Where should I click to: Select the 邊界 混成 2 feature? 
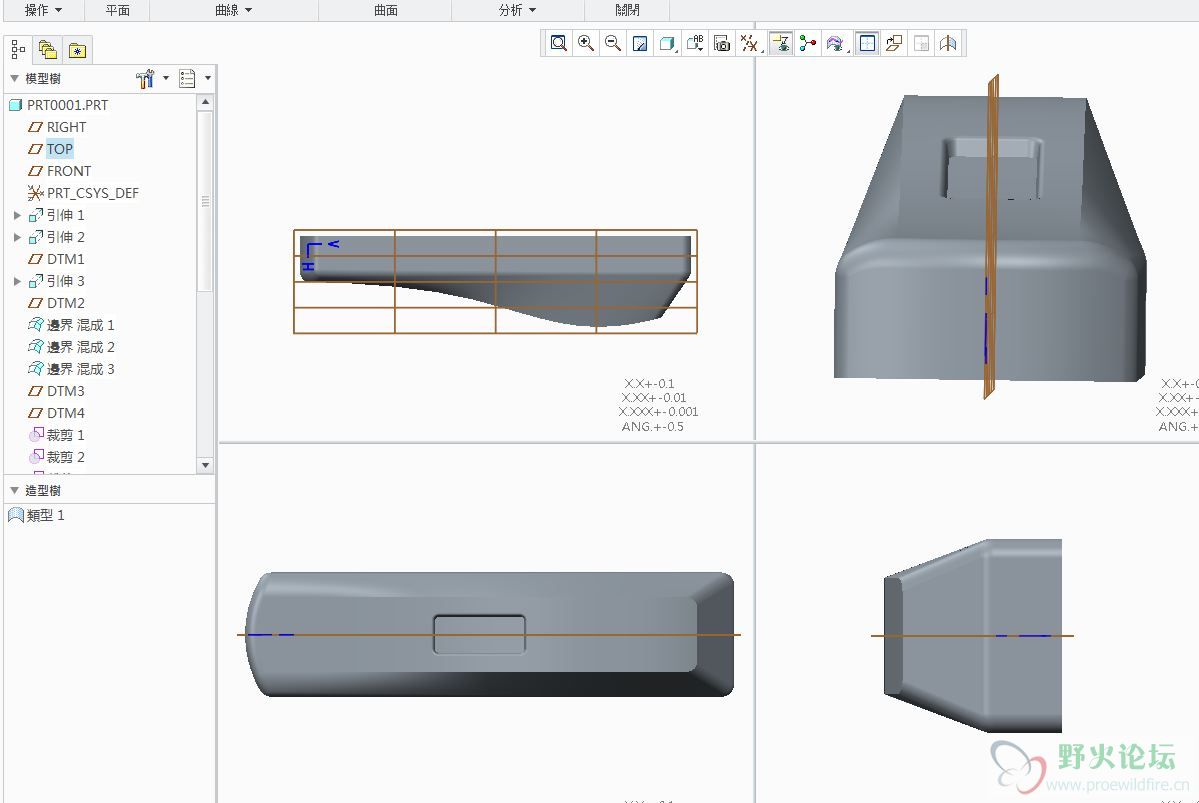point(71,347)
